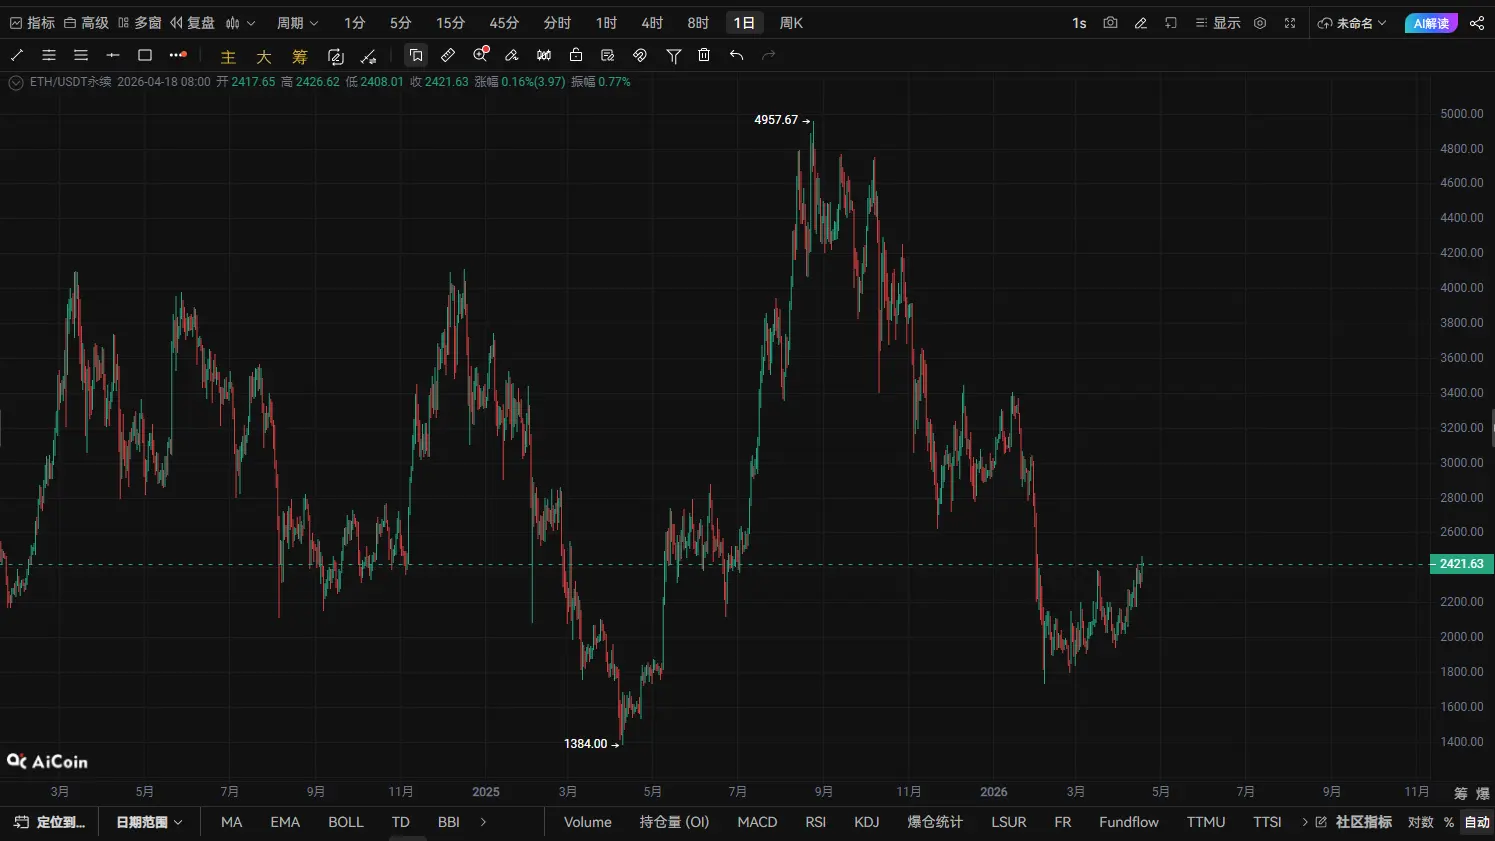Select the parallel channel drawing tool
This screenshot has height=841, width=1495.
point(49,55)
